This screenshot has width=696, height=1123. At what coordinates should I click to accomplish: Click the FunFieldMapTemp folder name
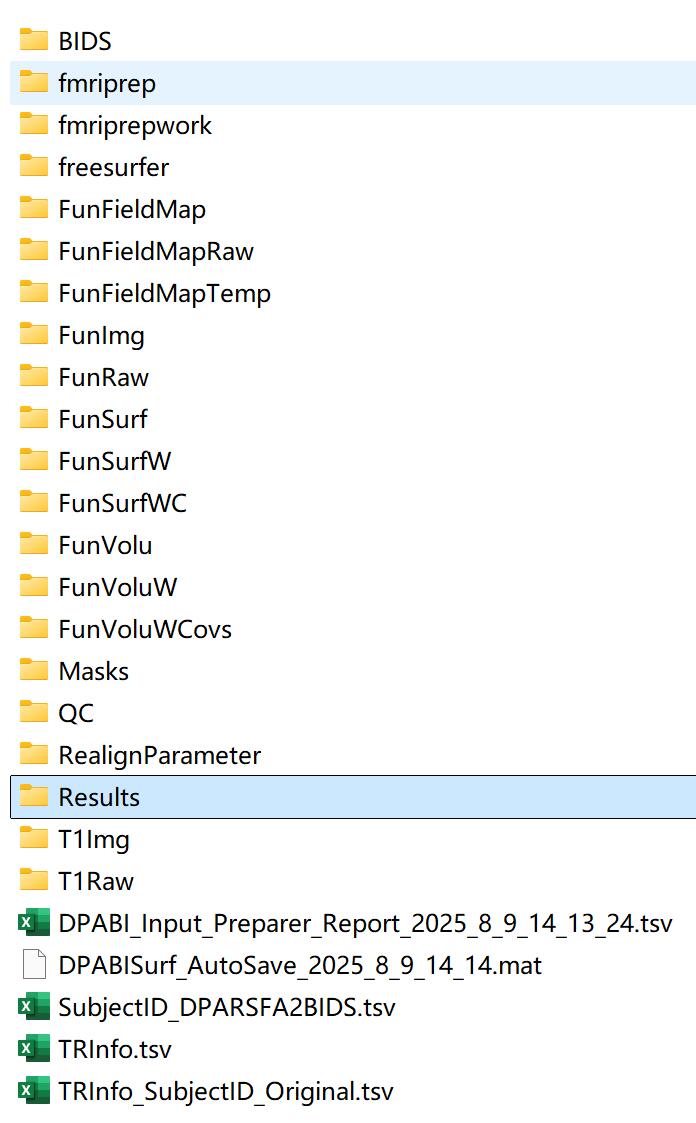pyautogui.click(x=165, y=294)
